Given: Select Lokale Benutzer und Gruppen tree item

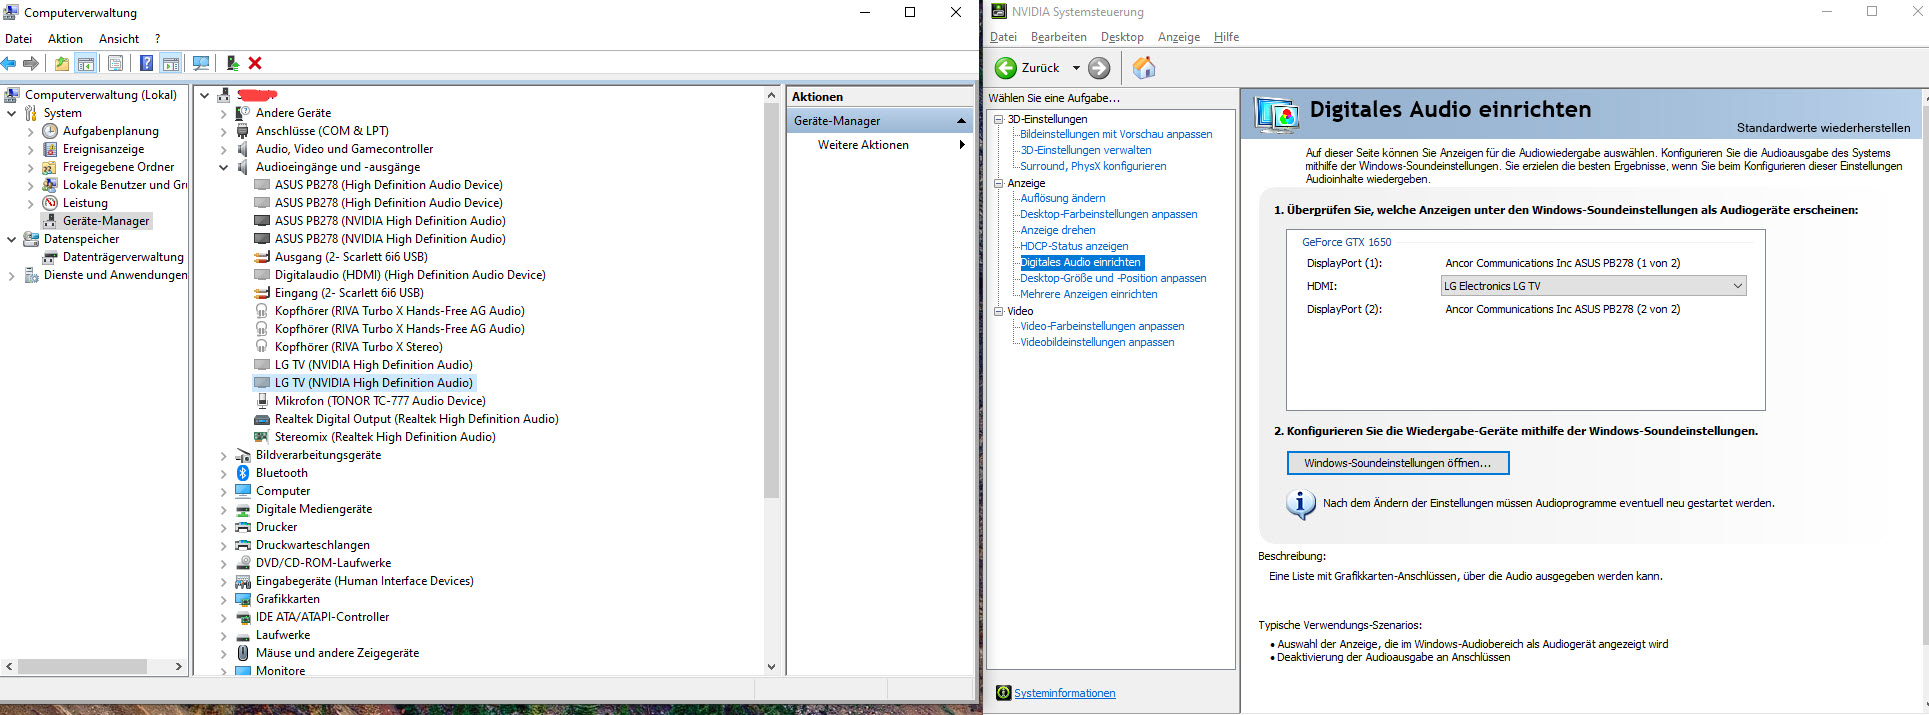Looking at the screenshot, I should click(125, 185).
